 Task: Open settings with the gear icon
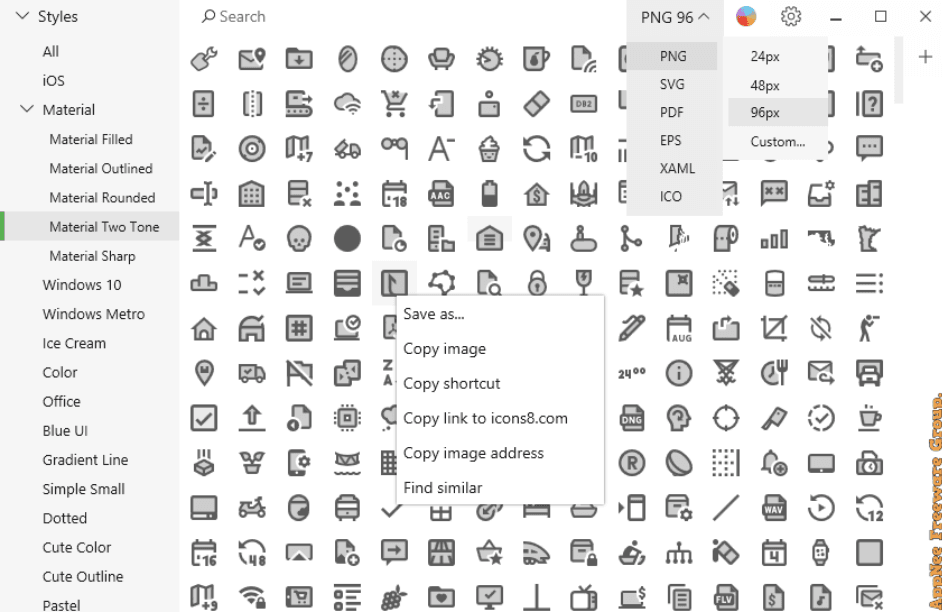(791, 17)
